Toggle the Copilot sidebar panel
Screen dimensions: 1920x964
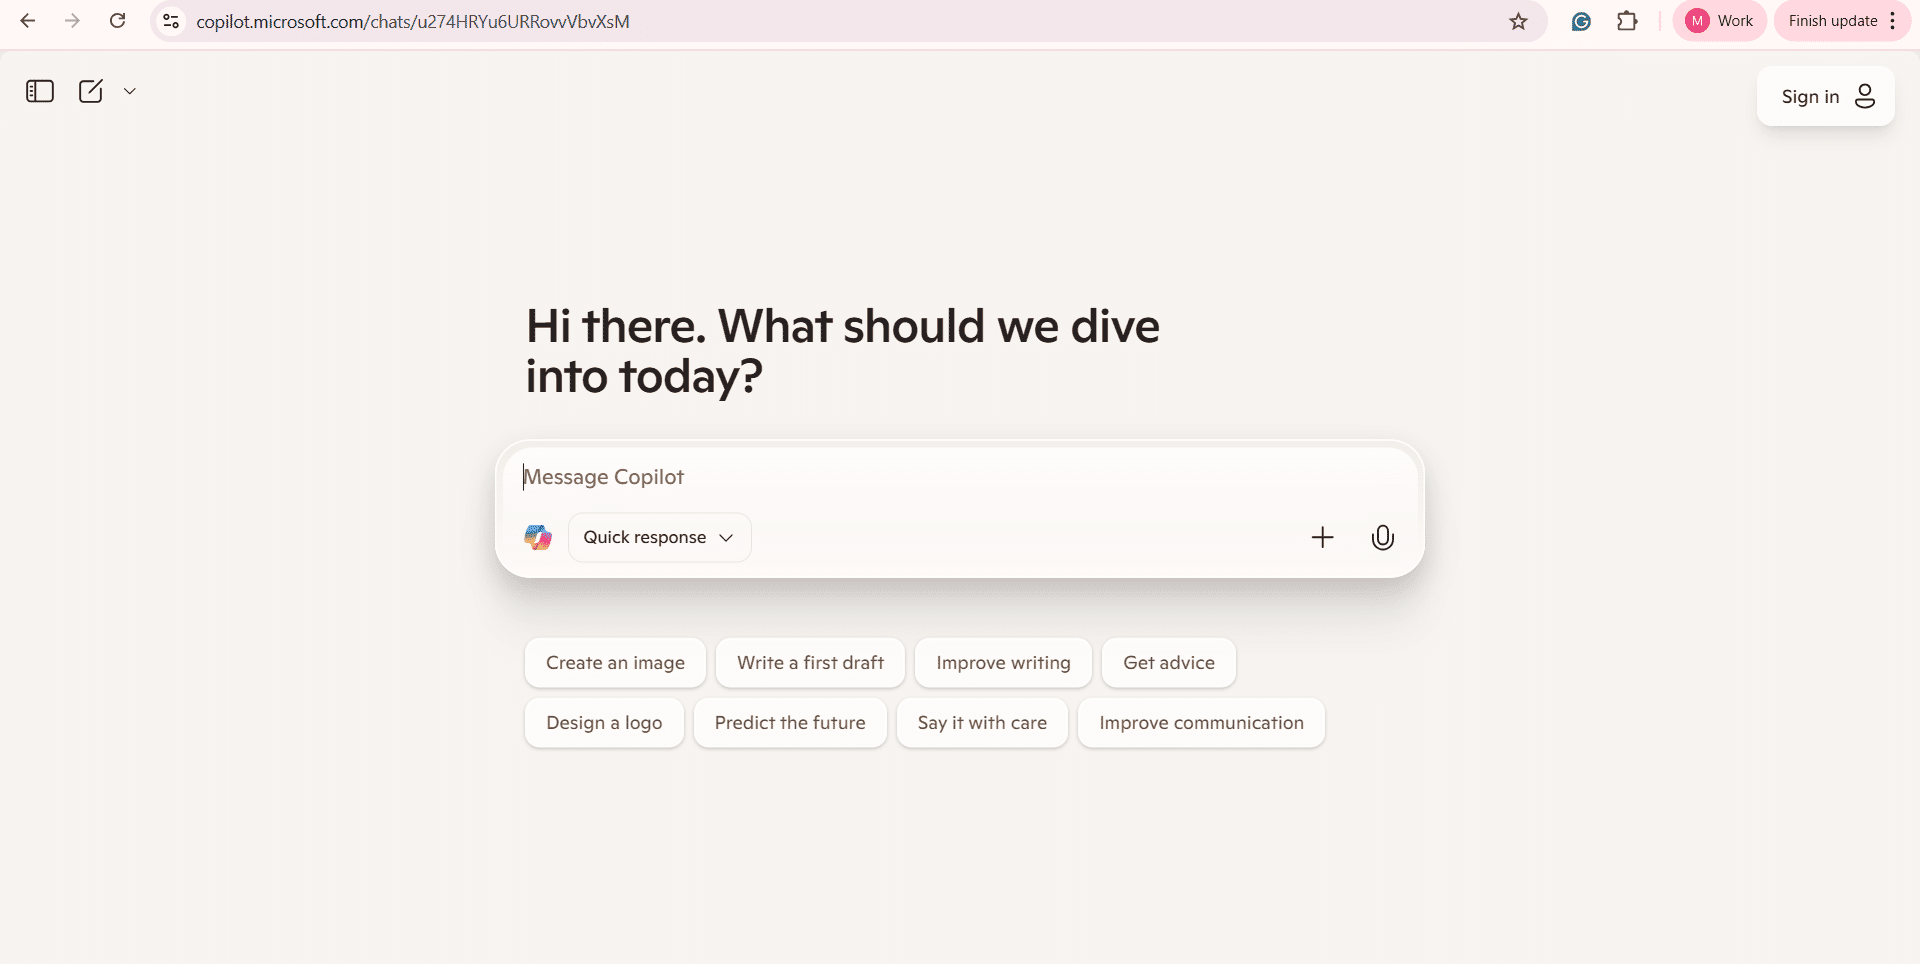pos(40,91)
